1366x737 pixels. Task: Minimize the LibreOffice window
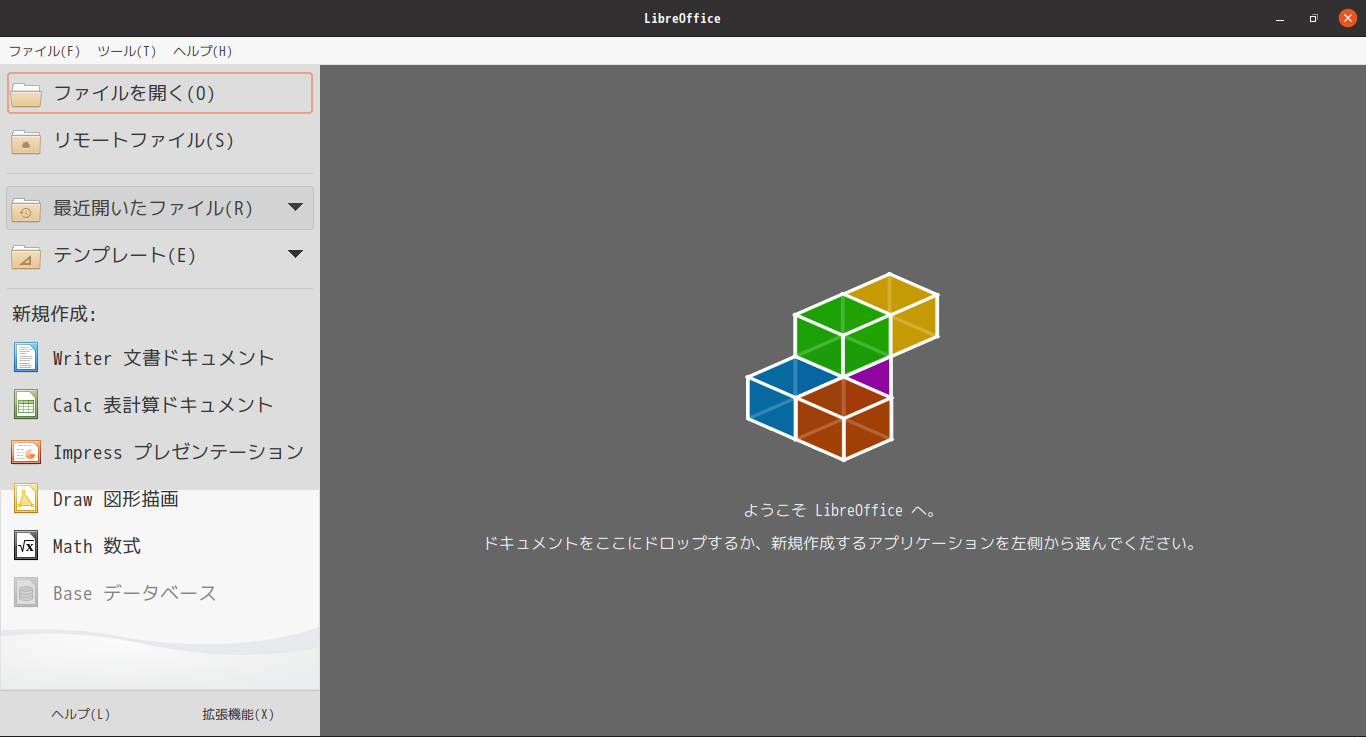1280,18
